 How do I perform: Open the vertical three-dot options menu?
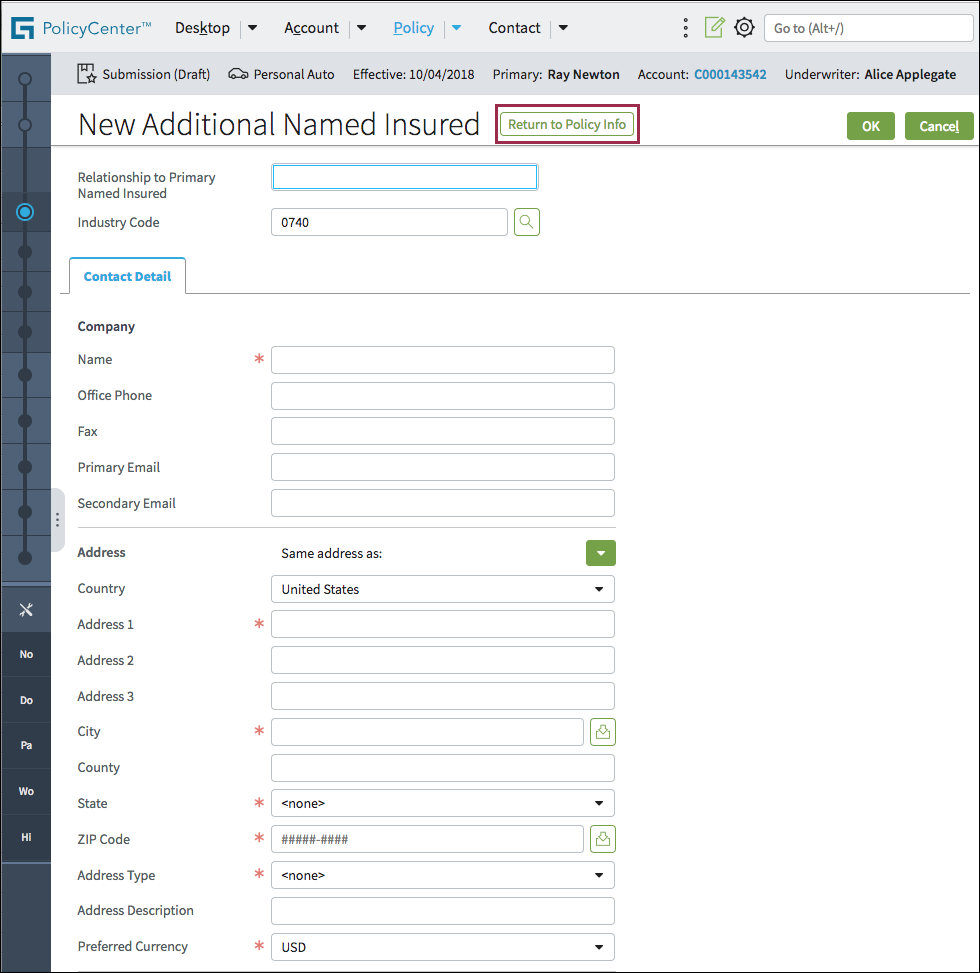[x=685, y=28]
